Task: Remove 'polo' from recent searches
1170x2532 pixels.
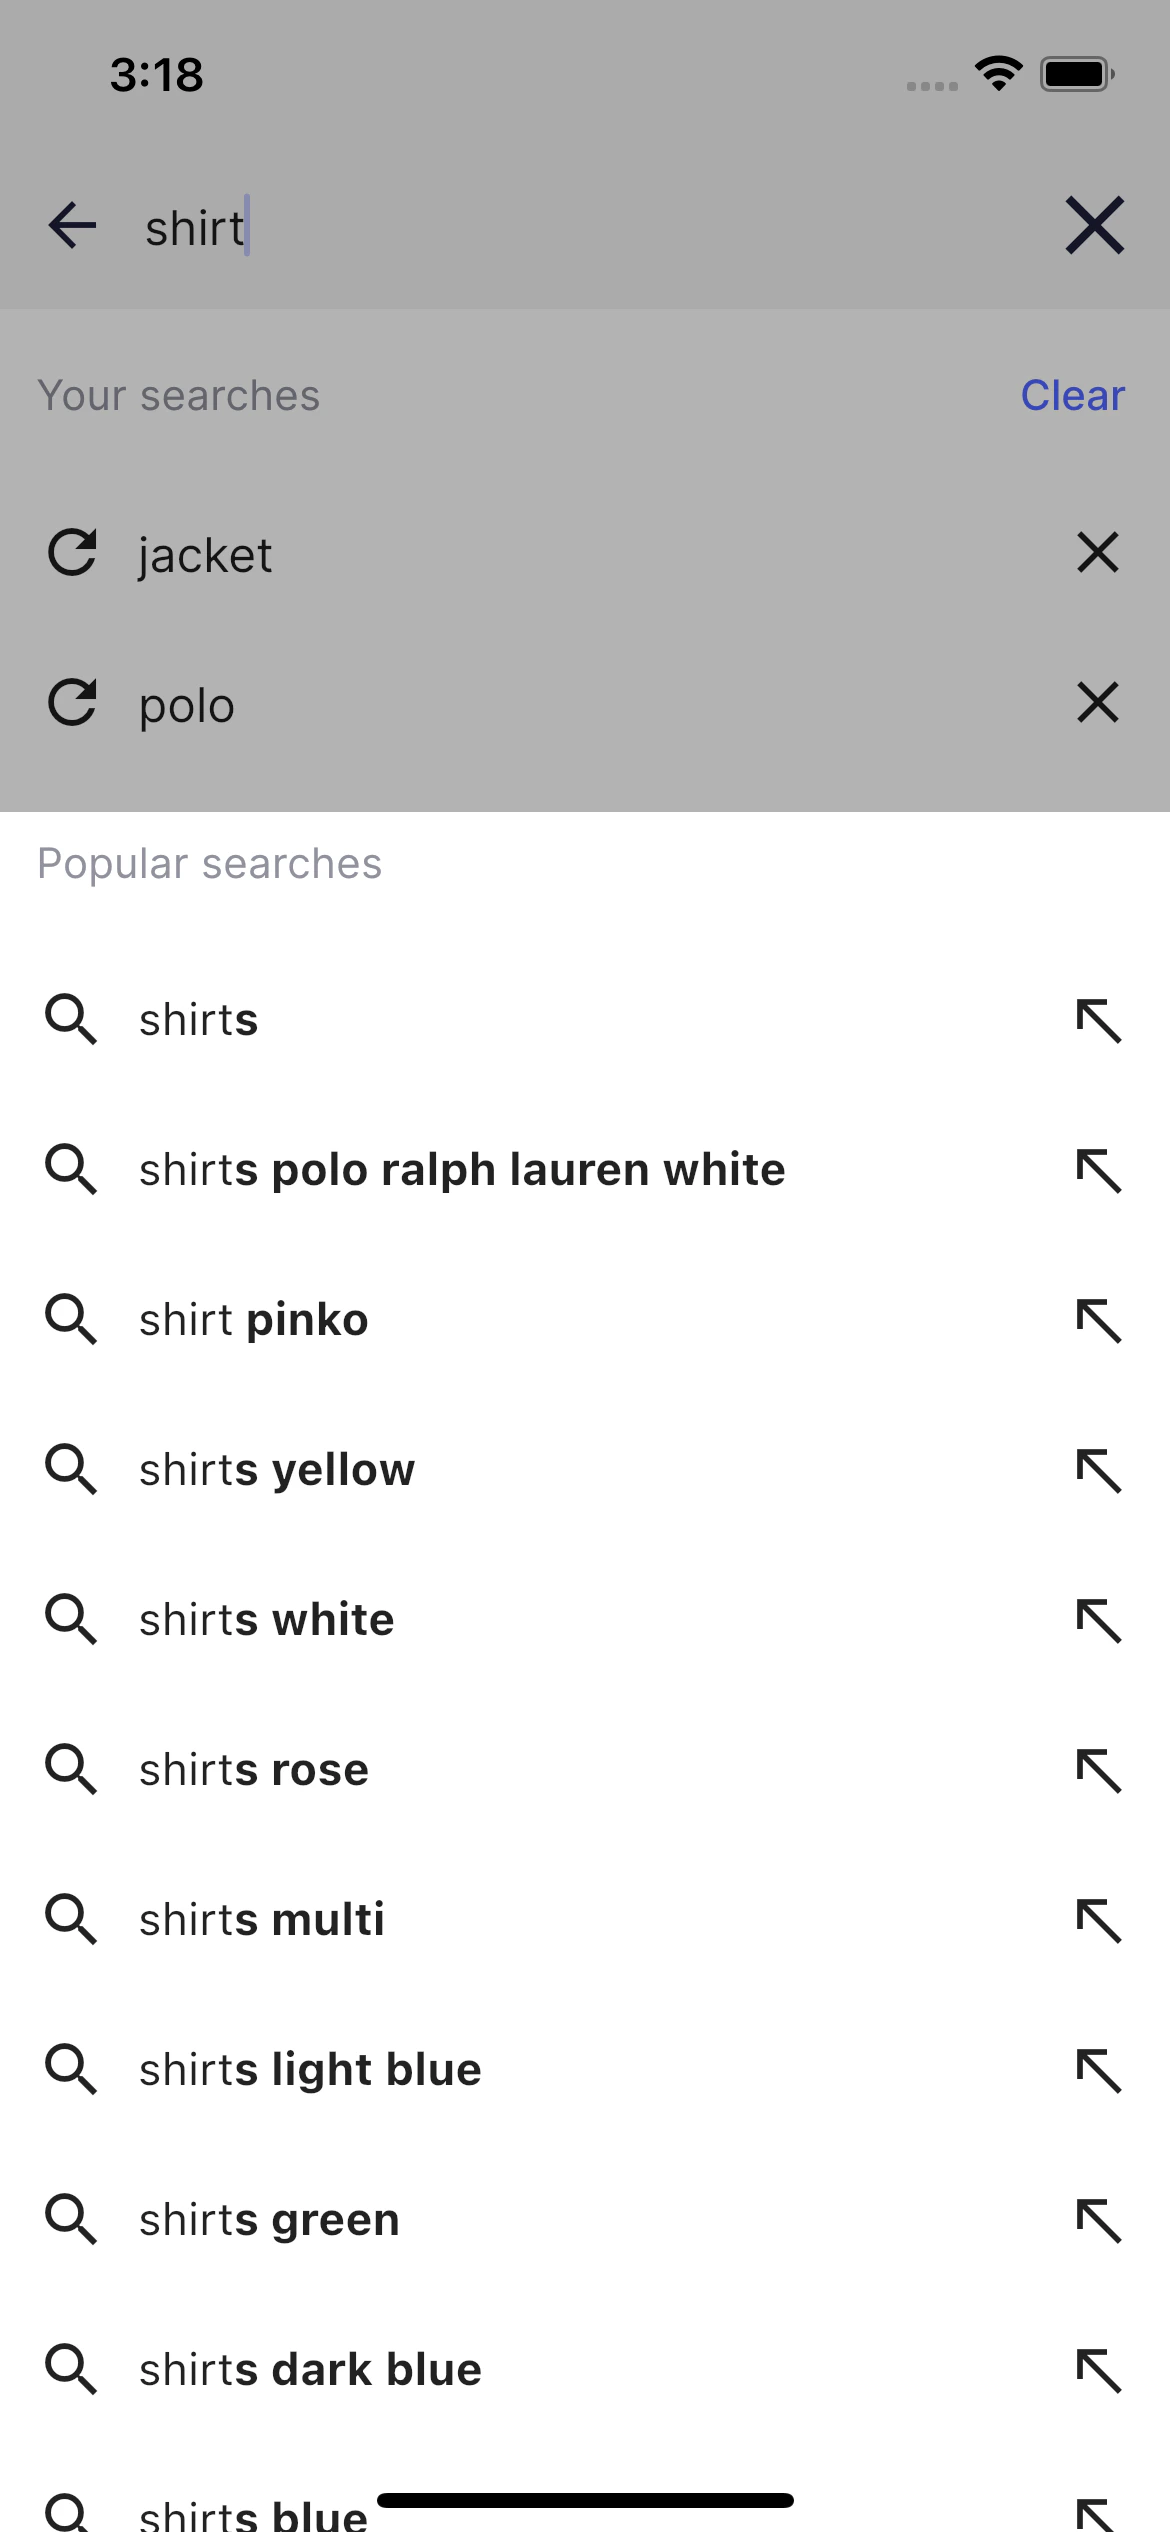Action: 1096,702
